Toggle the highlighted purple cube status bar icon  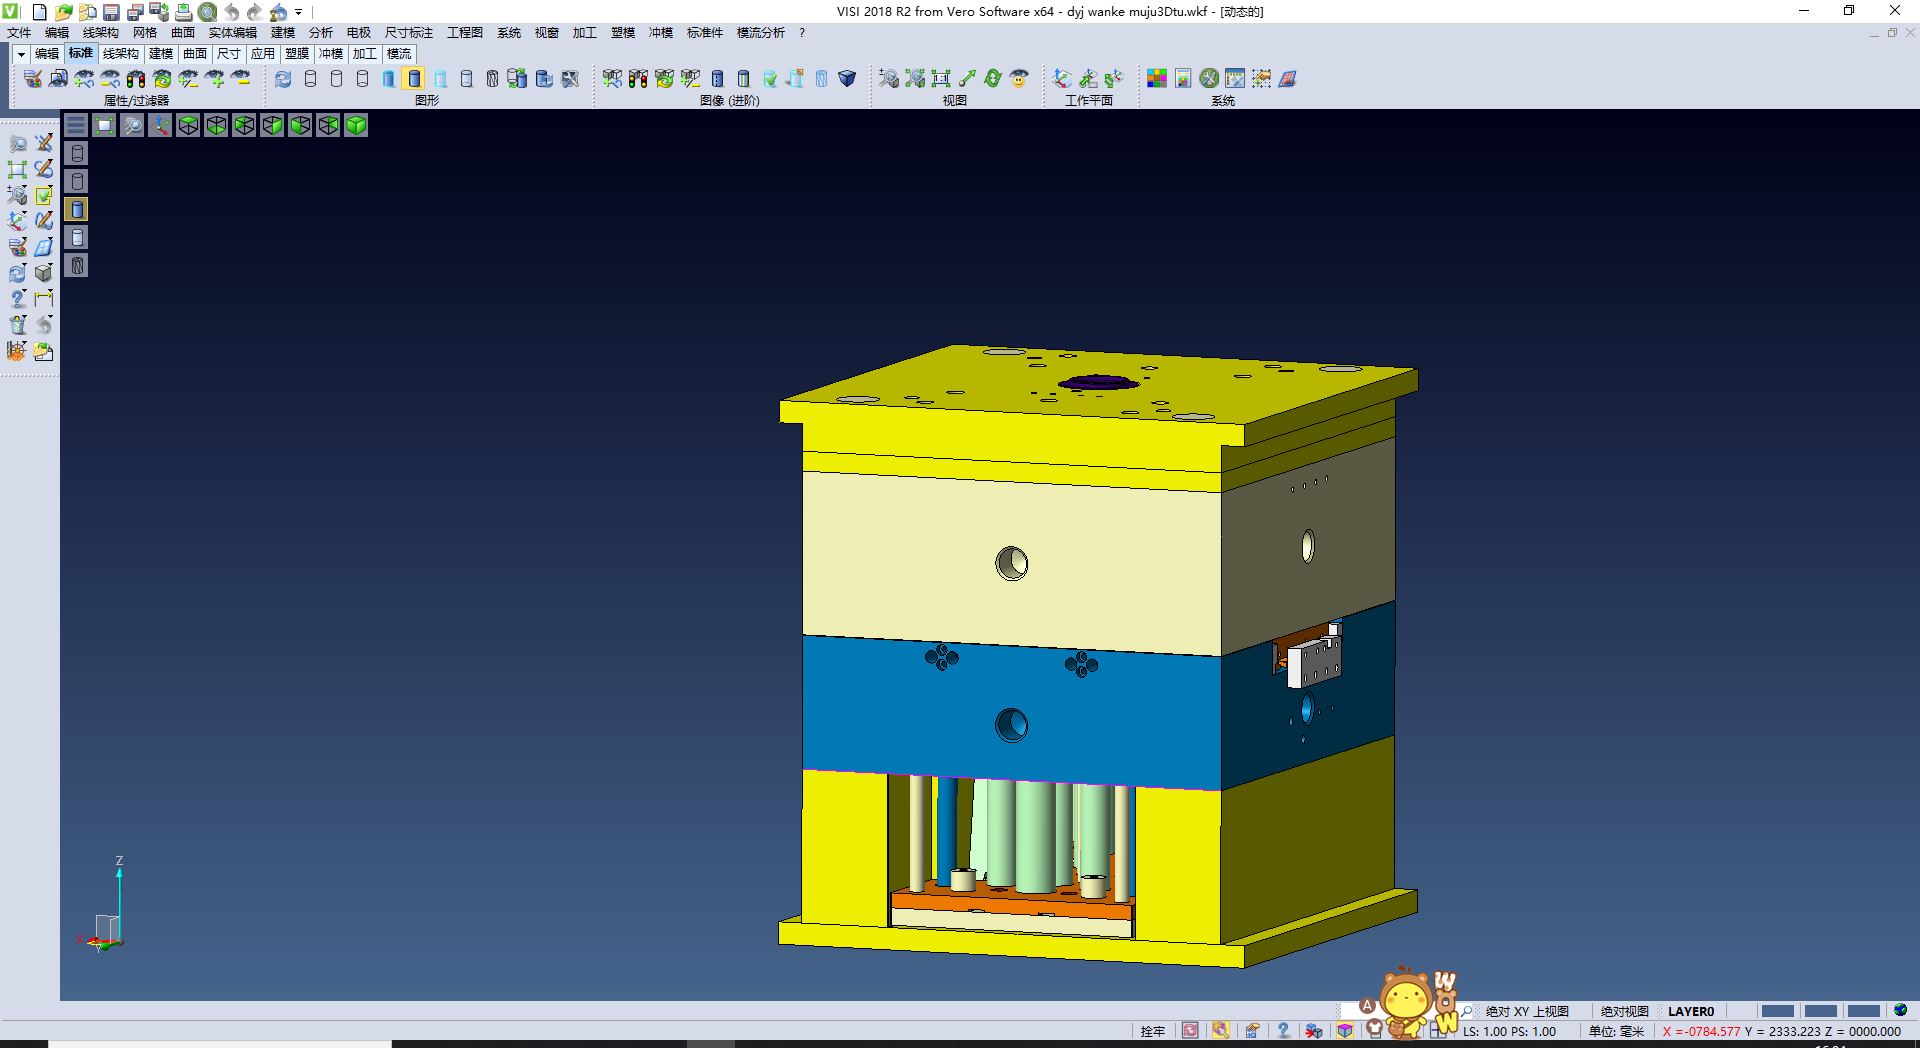(x=1345, y=1031)
